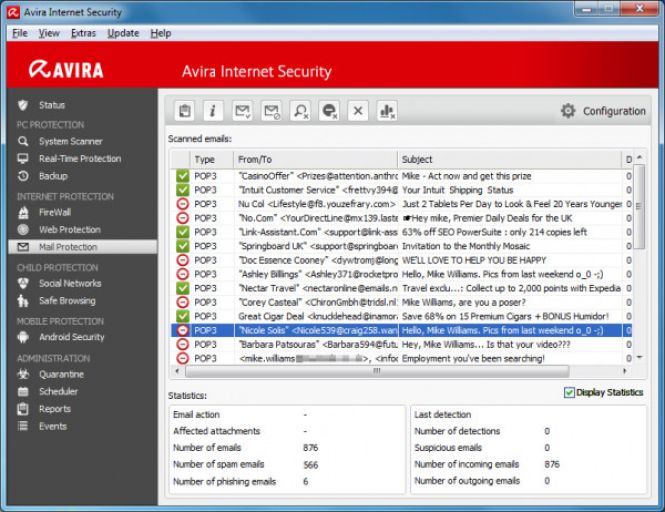The image size is (665, 512).
Task: Click the dark speech bubble toolbar icon
Action: (x=330, y=111)
